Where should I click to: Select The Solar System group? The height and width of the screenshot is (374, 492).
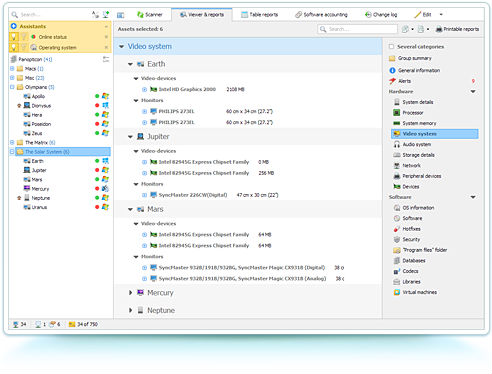(x=63, y=152)
